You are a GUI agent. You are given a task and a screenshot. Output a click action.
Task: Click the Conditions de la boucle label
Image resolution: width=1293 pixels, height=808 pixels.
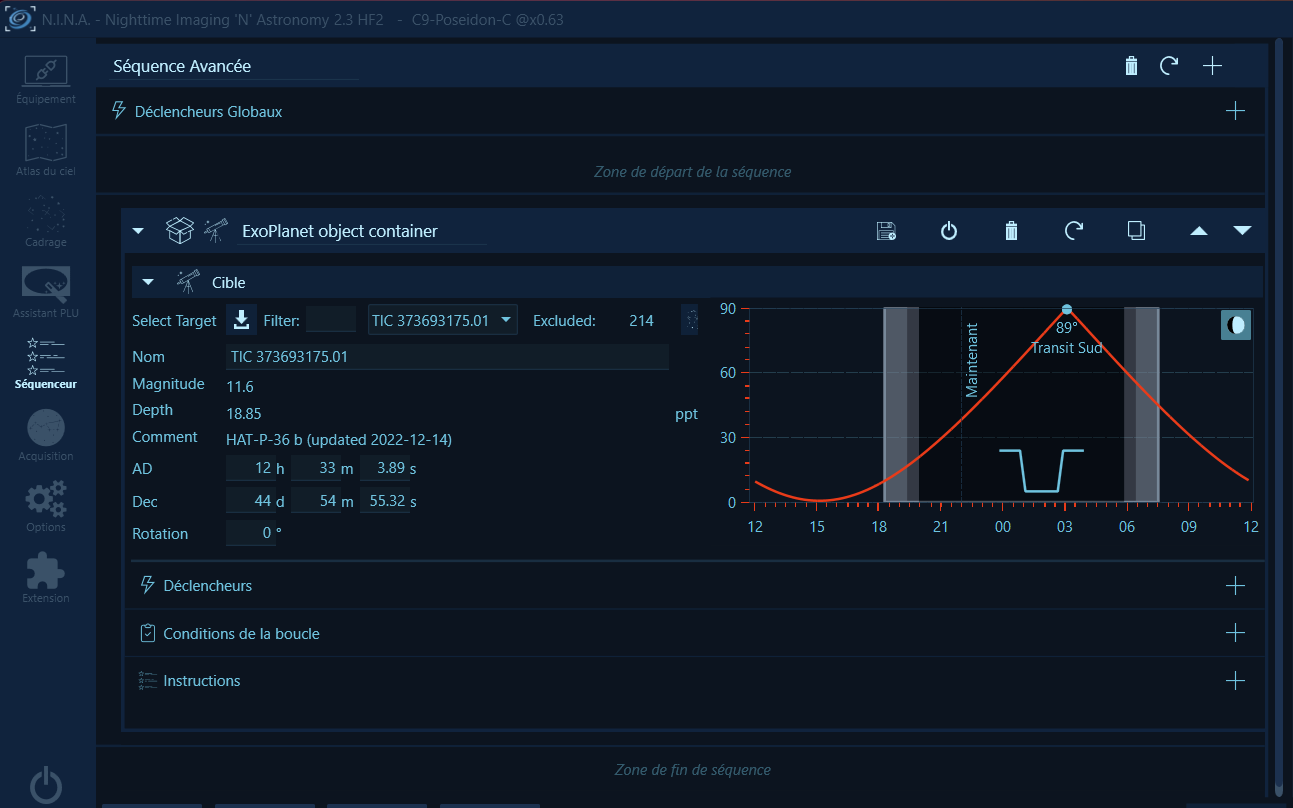click(x=241, y=634)
